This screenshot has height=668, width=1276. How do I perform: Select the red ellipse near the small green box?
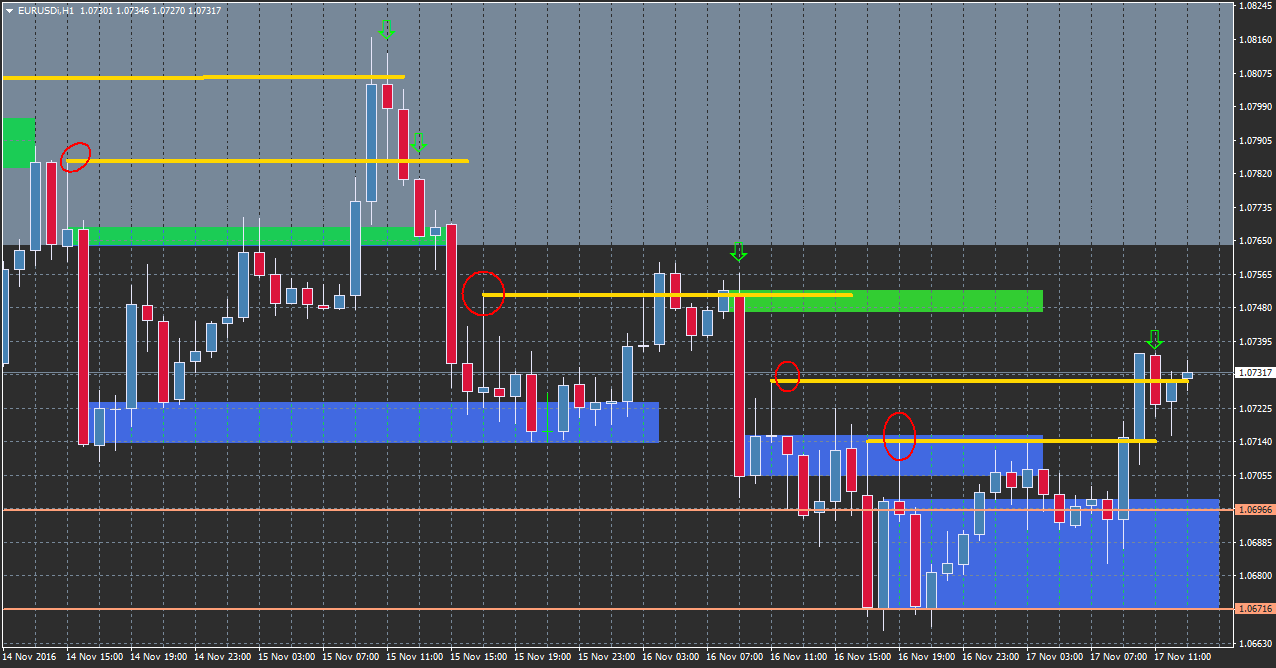(x=76, y=156)
